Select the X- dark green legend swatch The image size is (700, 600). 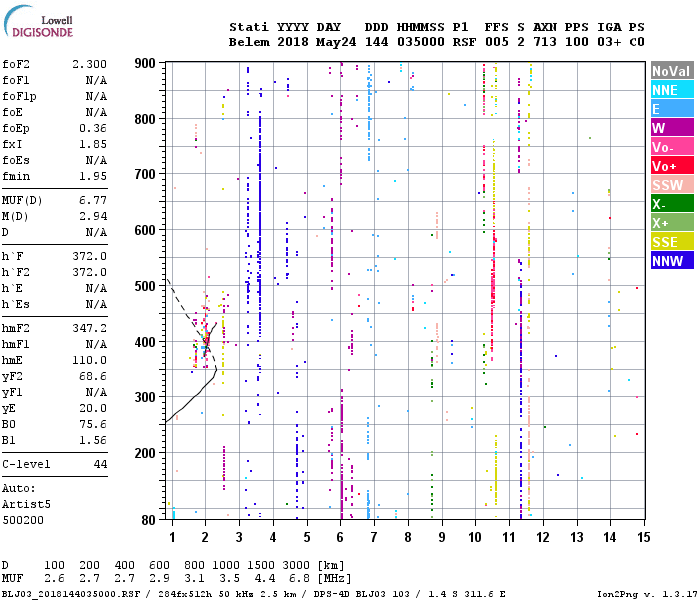click(x=672, y=204)
